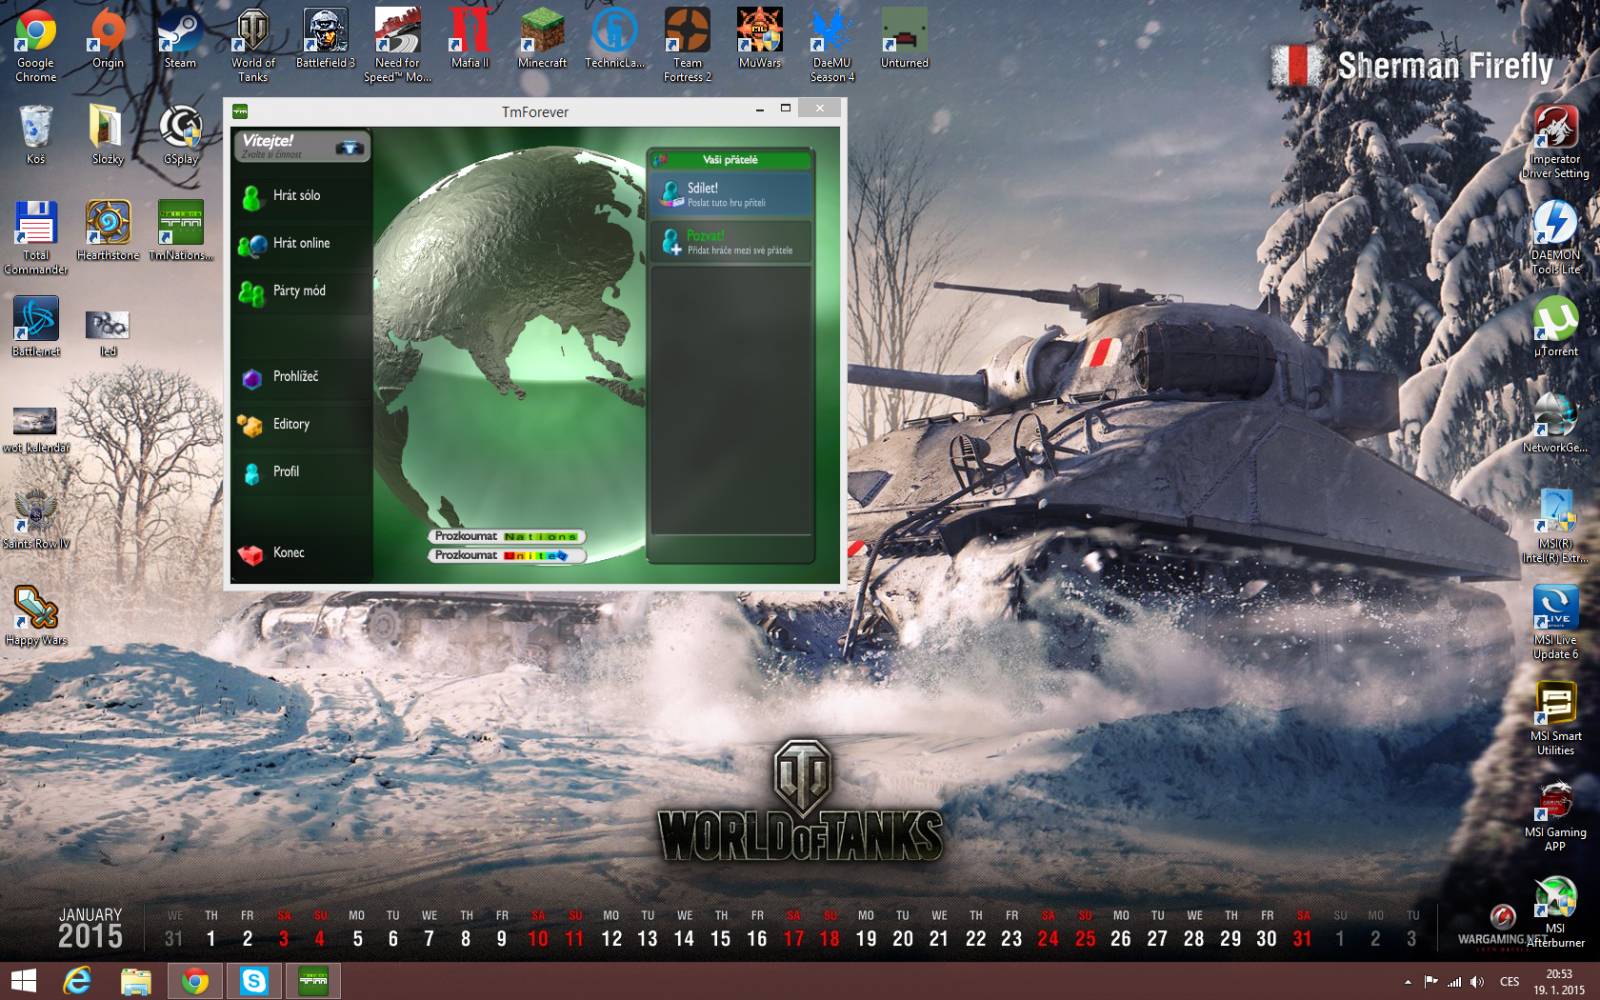Viewport: 1600px width, 1000px height.
Task: Open Profil menu entry
Action: click(302, 472)
